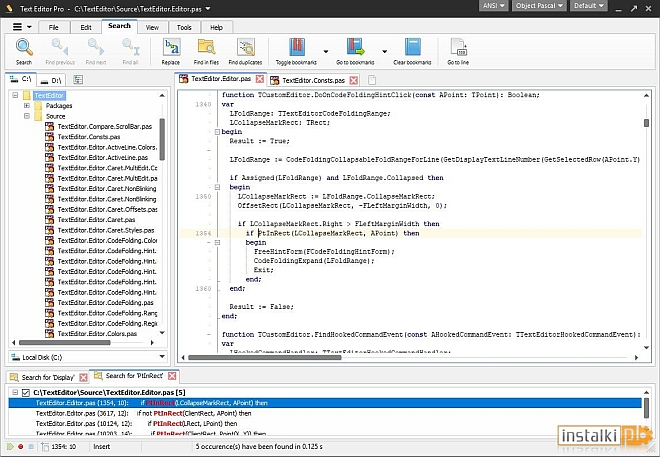Click the blue stop macro icon in status bar

click(31, 446)
